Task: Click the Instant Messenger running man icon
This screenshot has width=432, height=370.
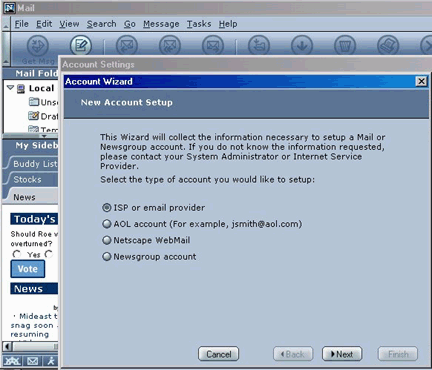Action: click(51, 361)
